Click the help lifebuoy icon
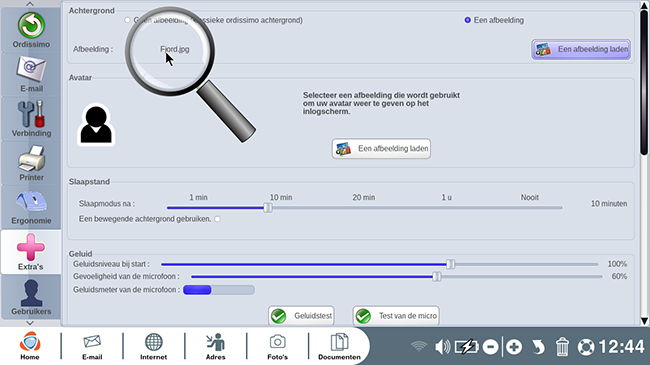This screenshot has width=650, height=365. (x=586, y=347)
